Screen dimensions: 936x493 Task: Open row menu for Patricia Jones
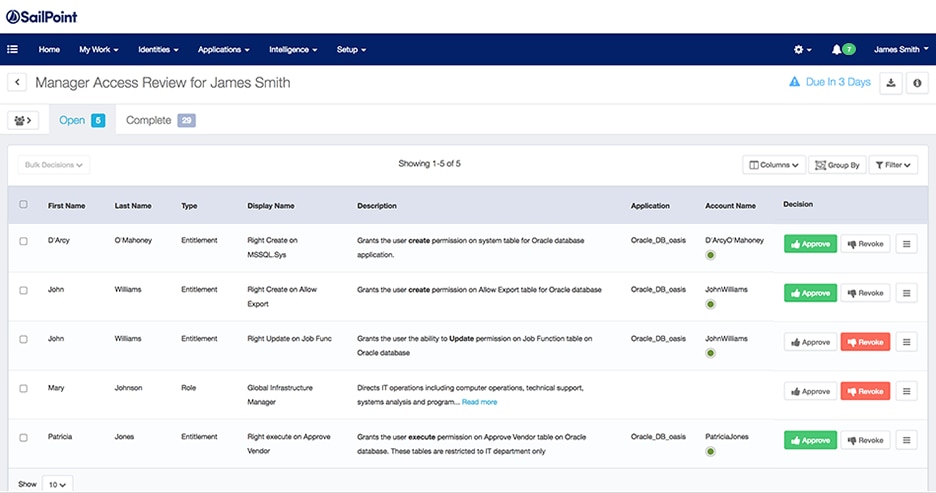(x=906, y=440)
